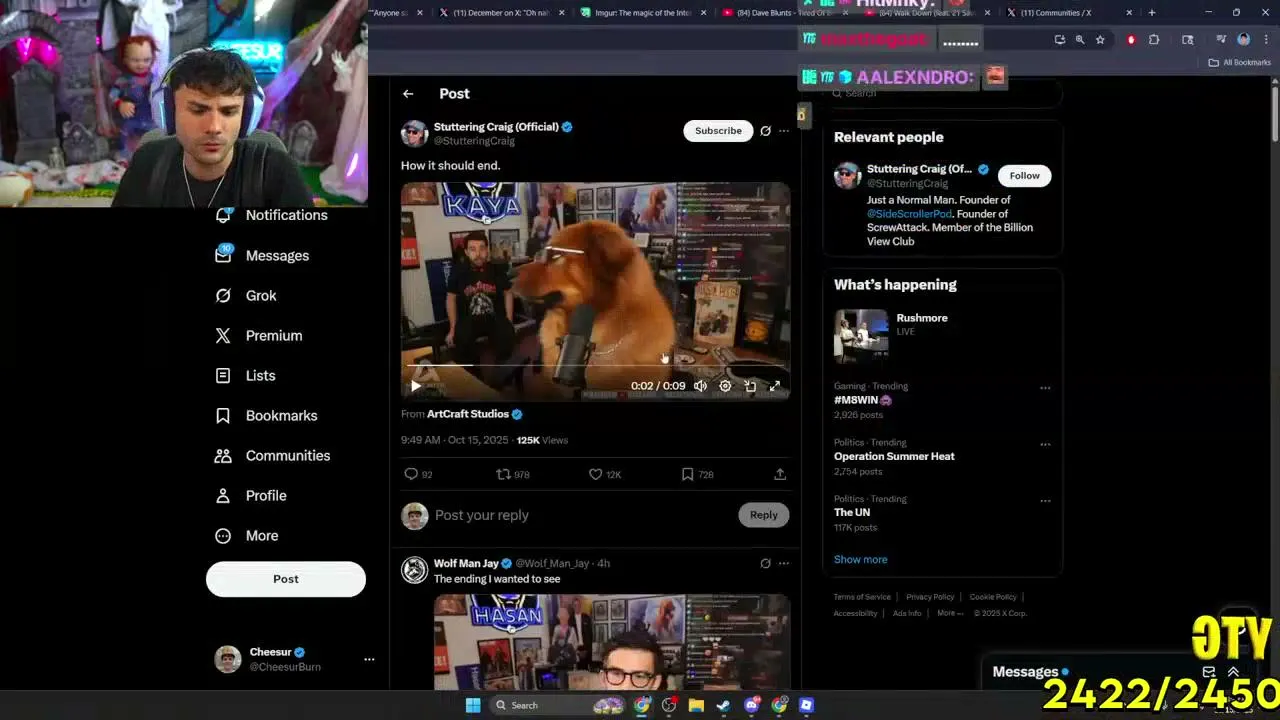Open Terms of Service link
This screenshot has height=720, width=1280.
pos(862,597)
